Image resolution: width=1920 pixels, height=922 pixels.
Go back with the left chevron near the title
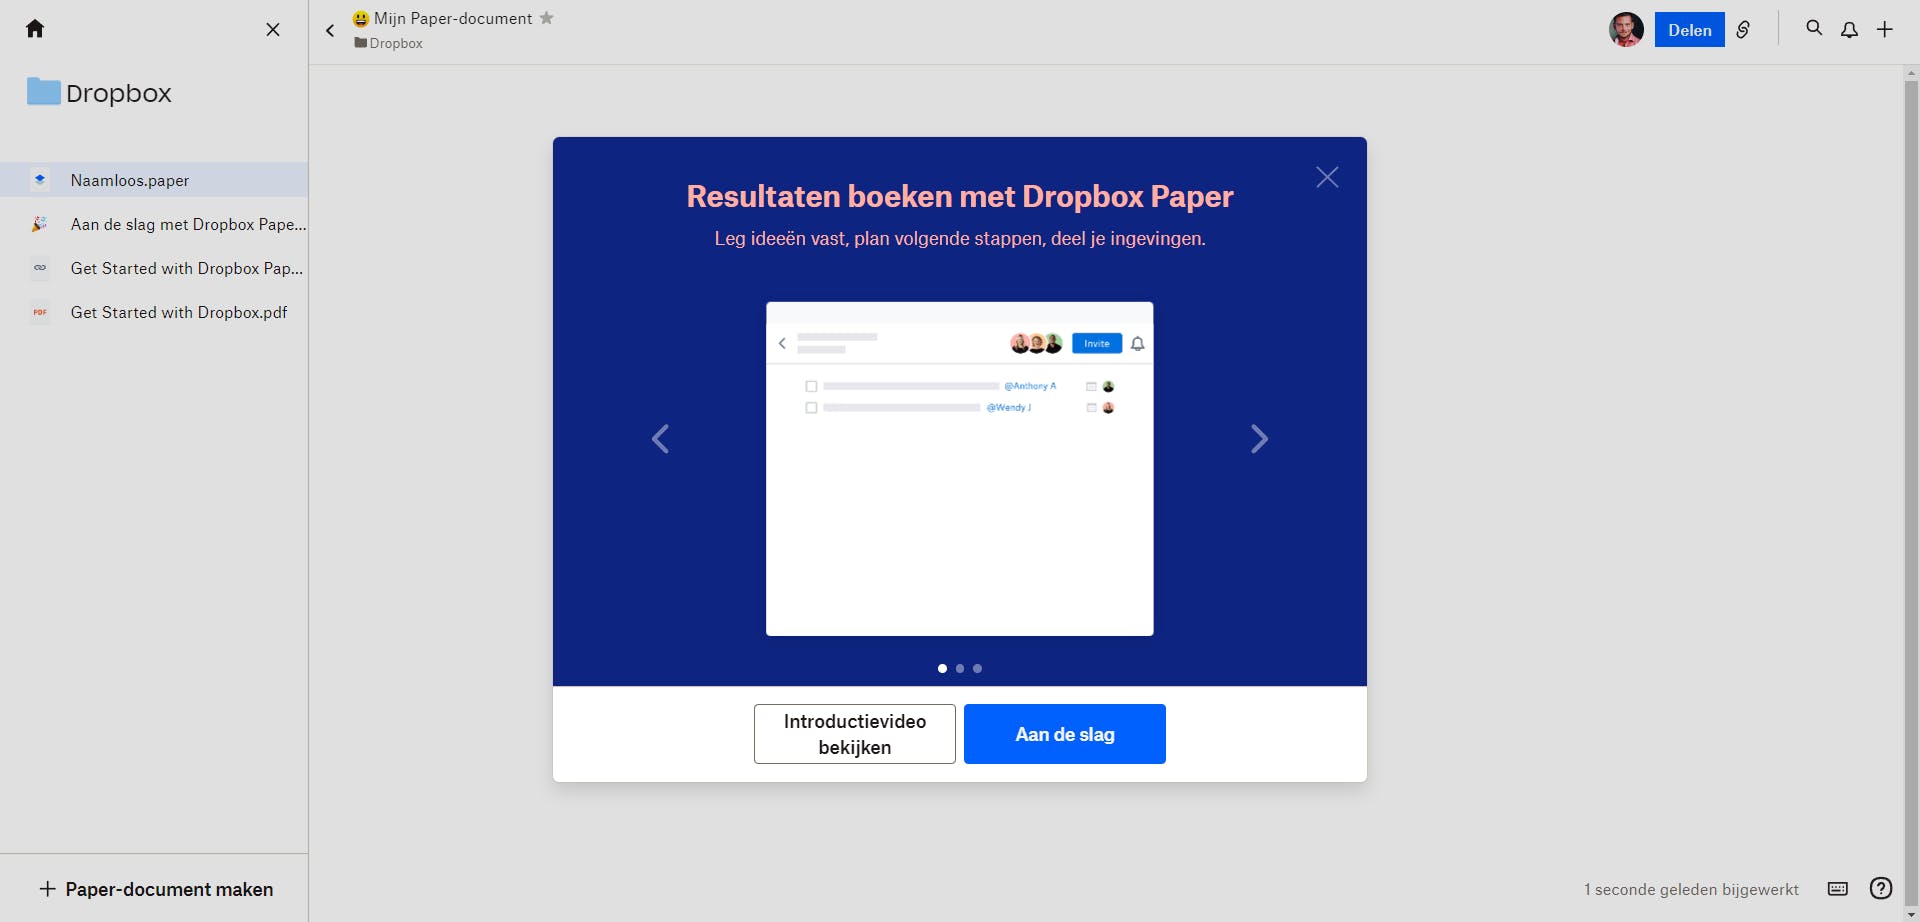pos(330,30)
